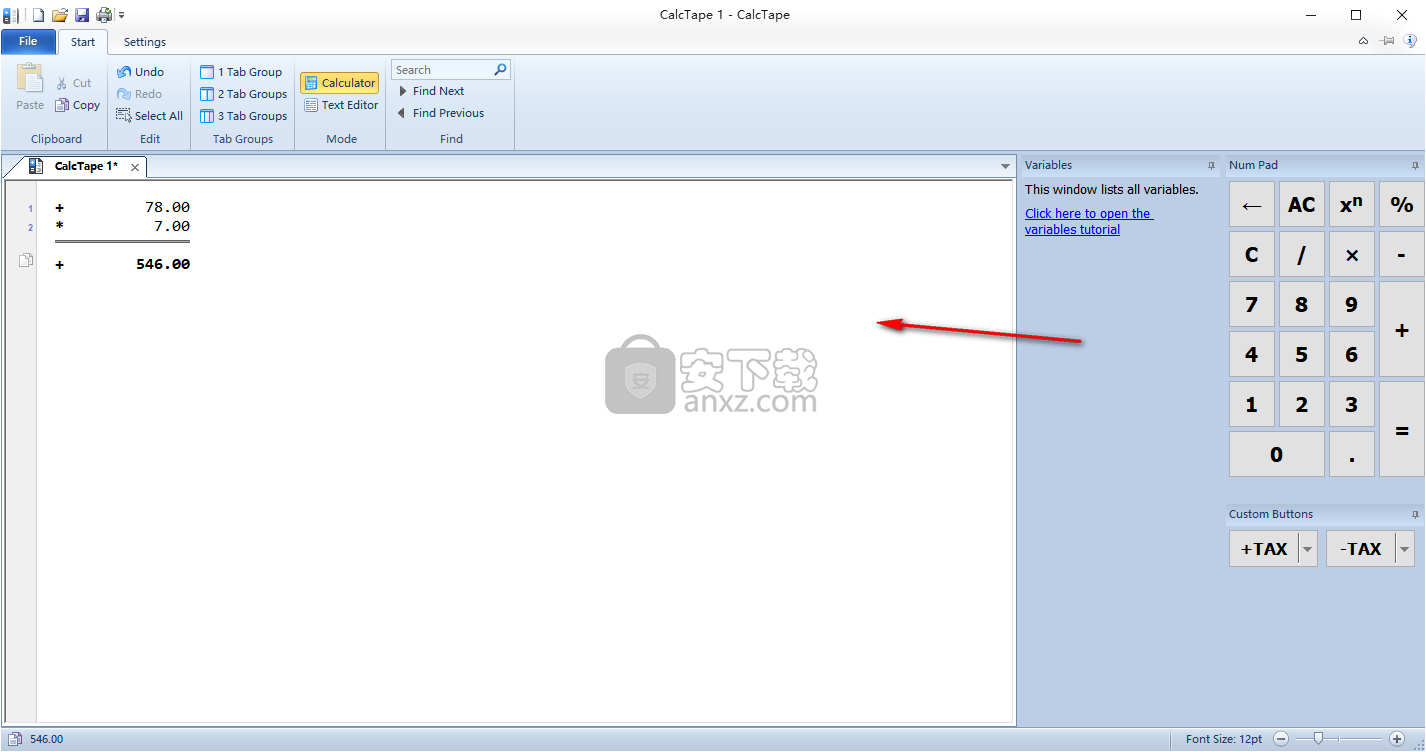Click the backspace arrow key on Num Pad
The image size is (1426, 752).
click(x=1251, y=205)
